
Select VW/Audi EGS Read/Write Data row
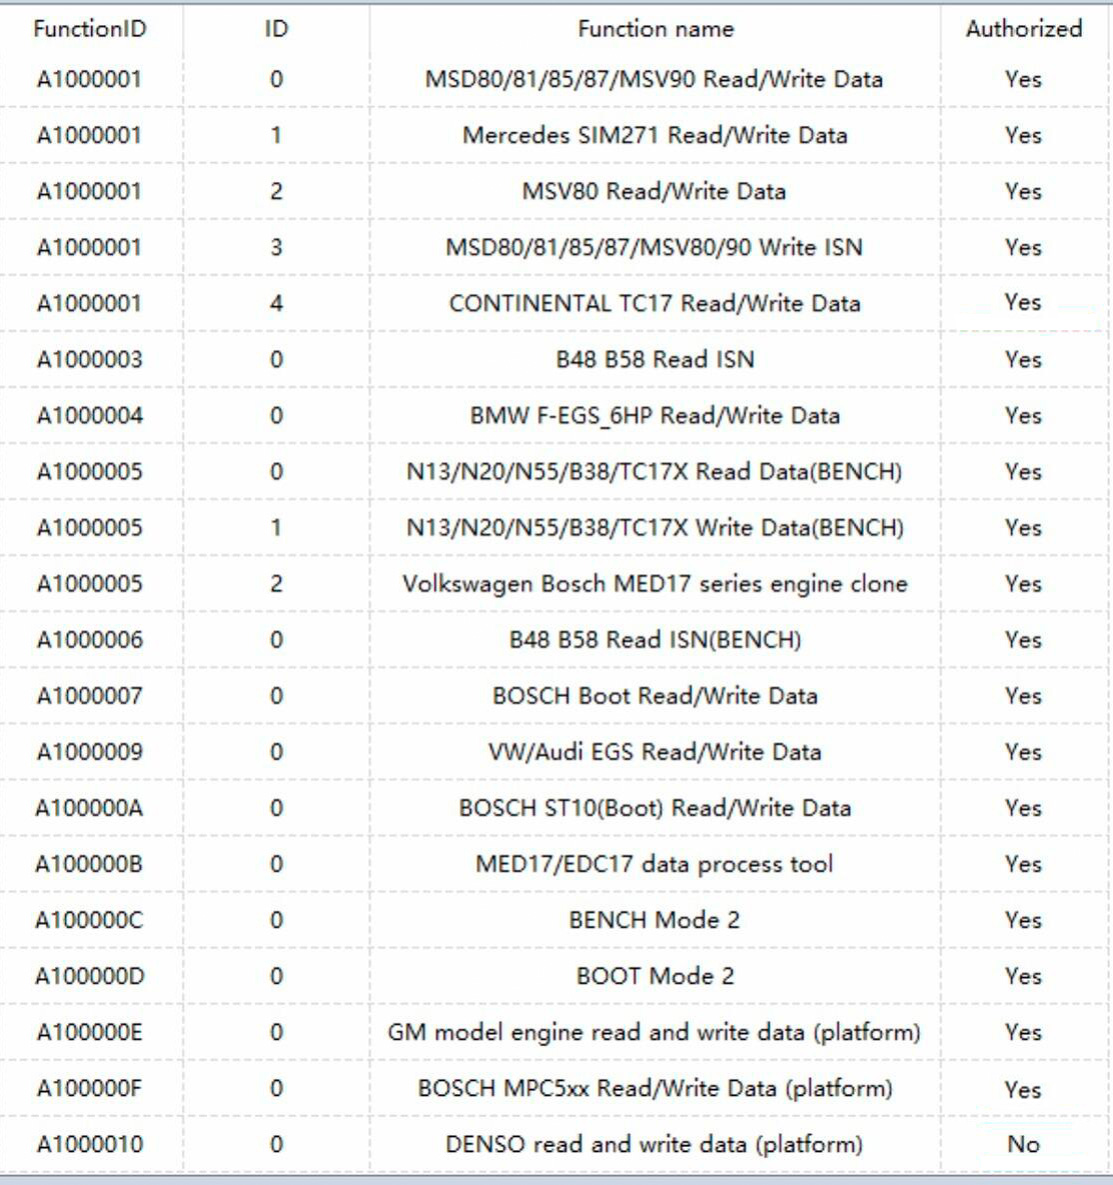(654, 751)
